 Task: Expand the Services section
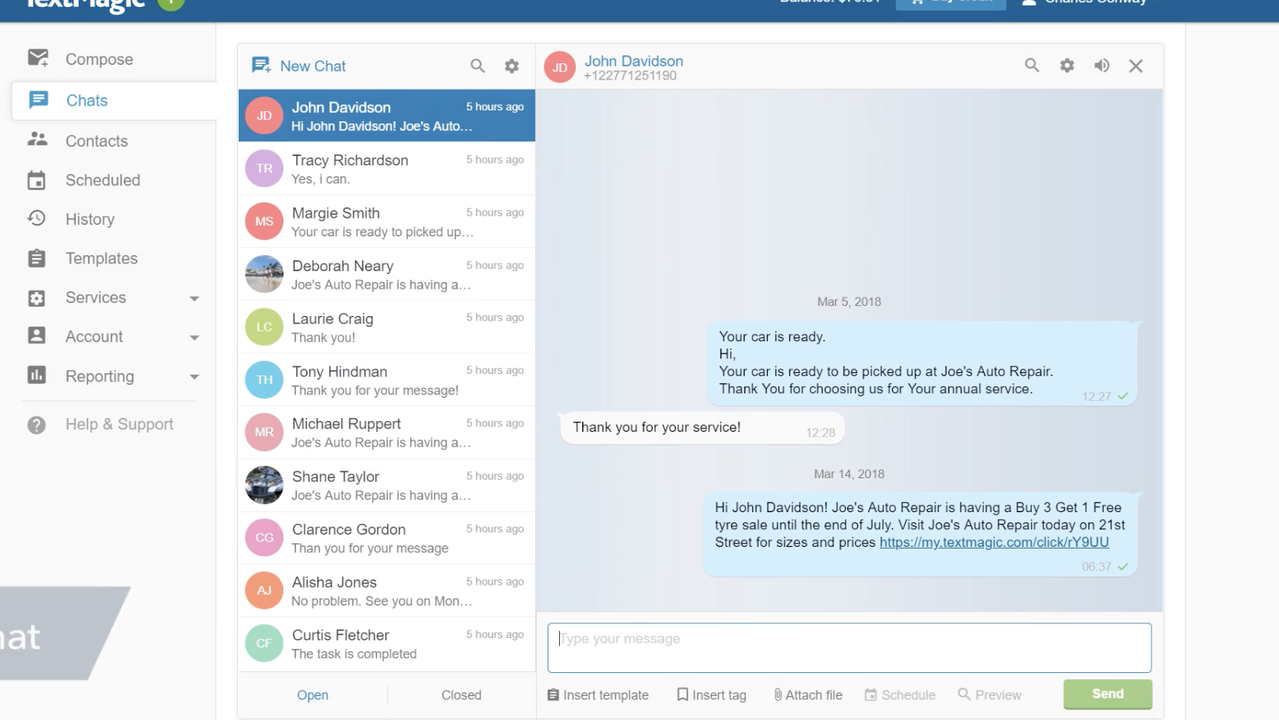(x=95, y=297)
